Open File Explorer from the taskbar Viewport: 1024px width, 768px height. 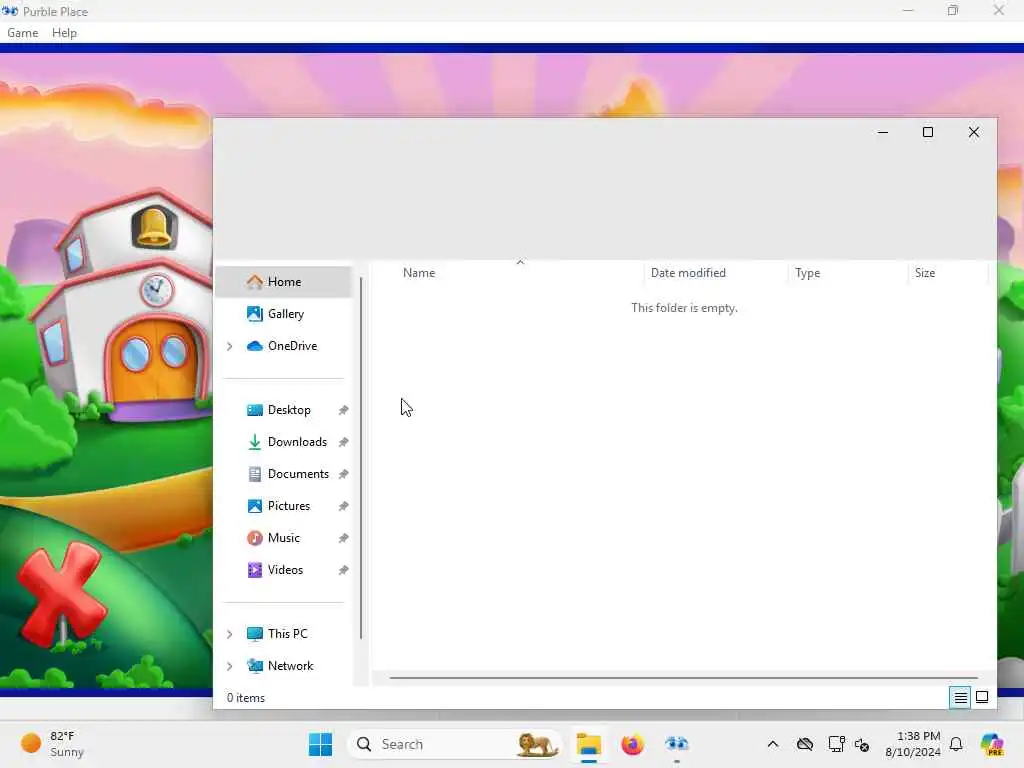point(588,744)
